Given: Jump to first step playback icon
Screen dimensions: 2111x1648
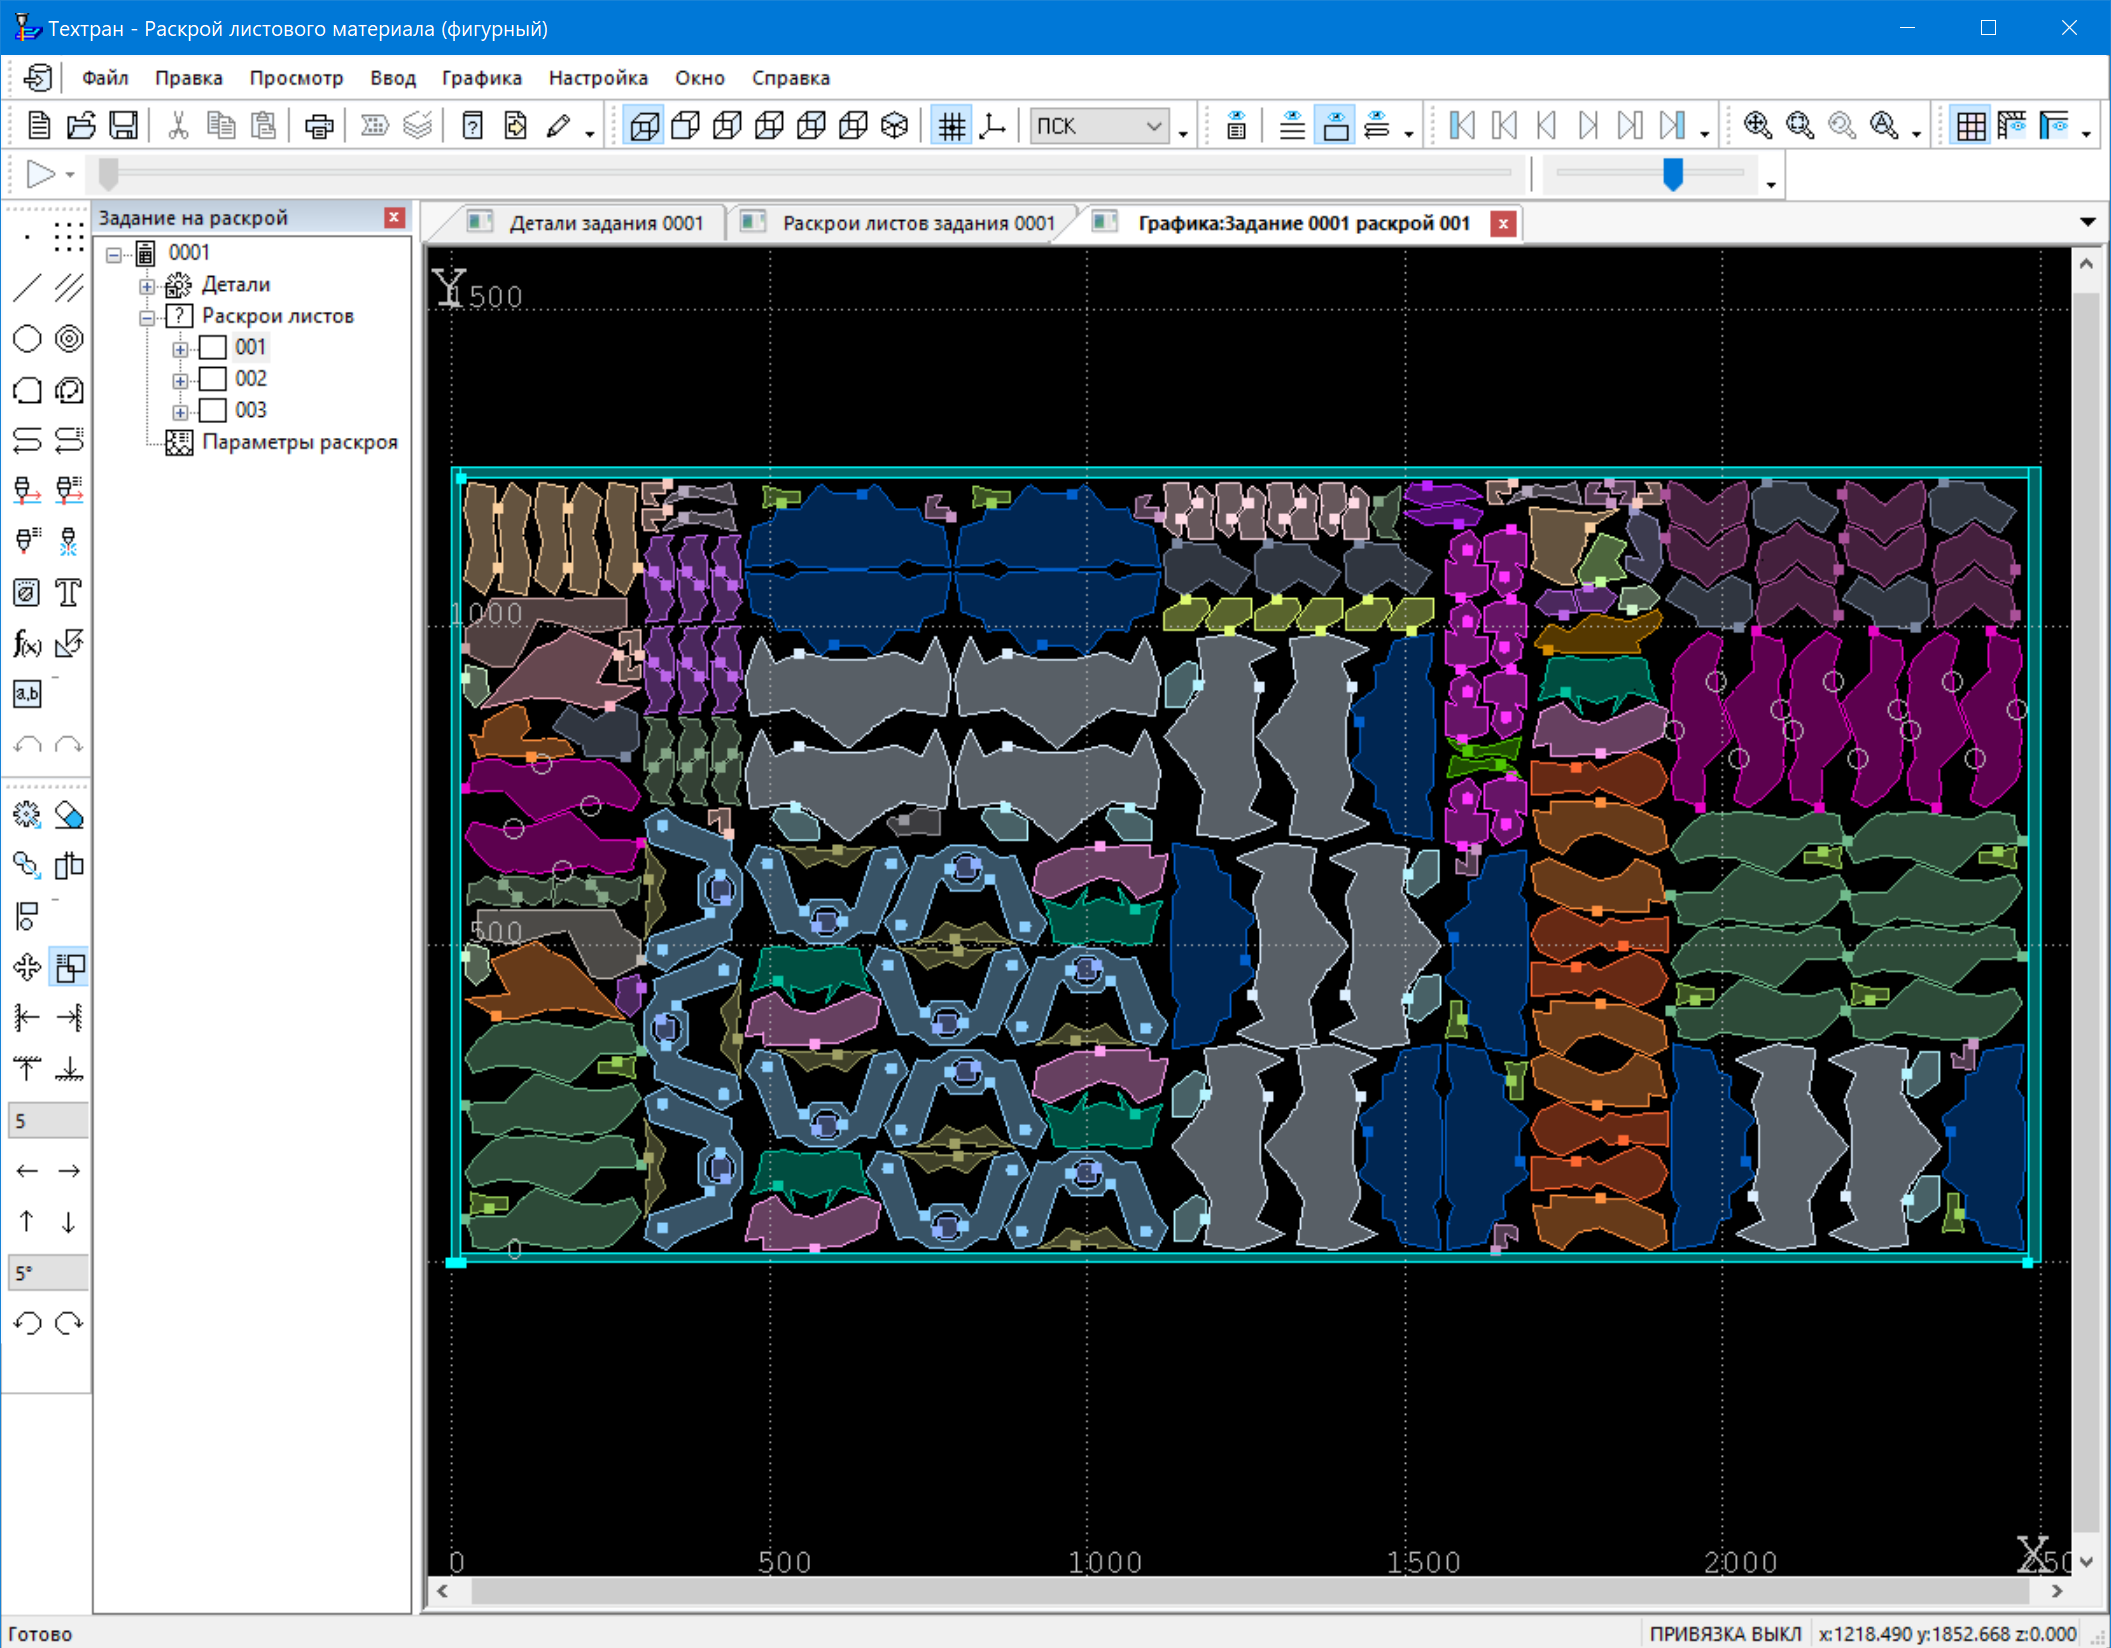Looking at the screenshot, I should coord(1462,126).
